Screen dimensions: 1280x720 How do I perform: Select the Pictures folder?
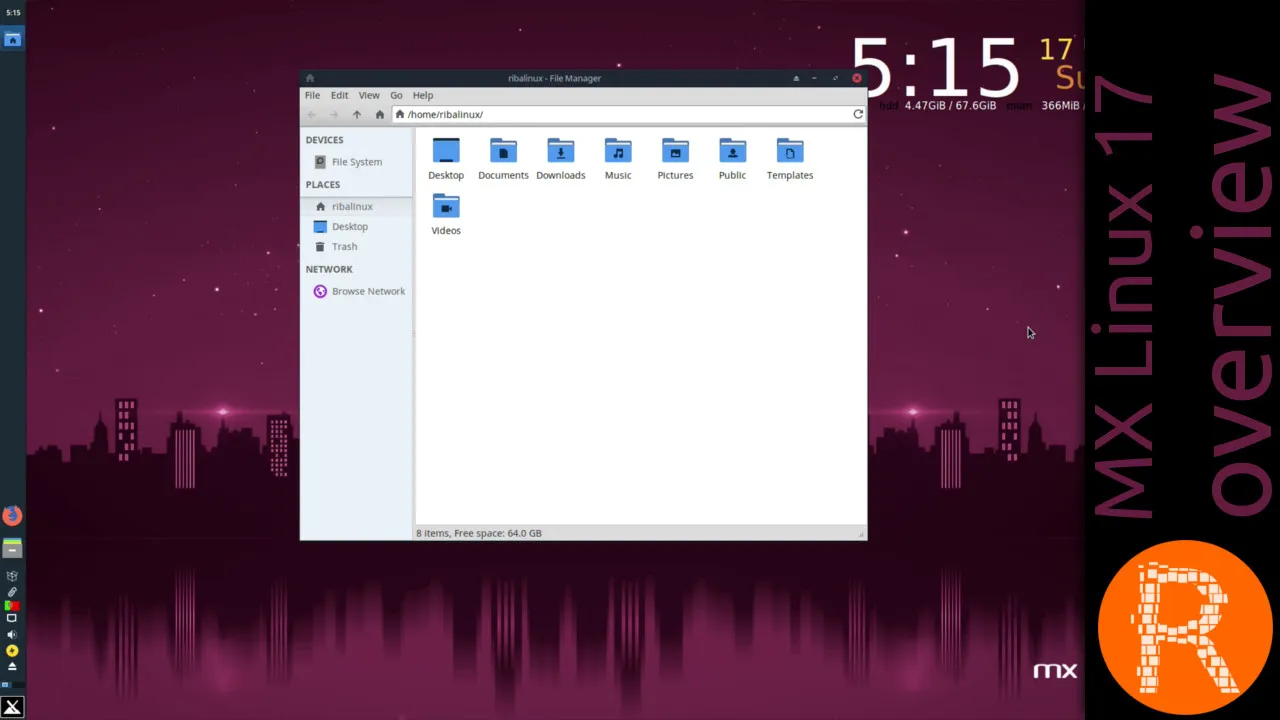pos(675,159)
